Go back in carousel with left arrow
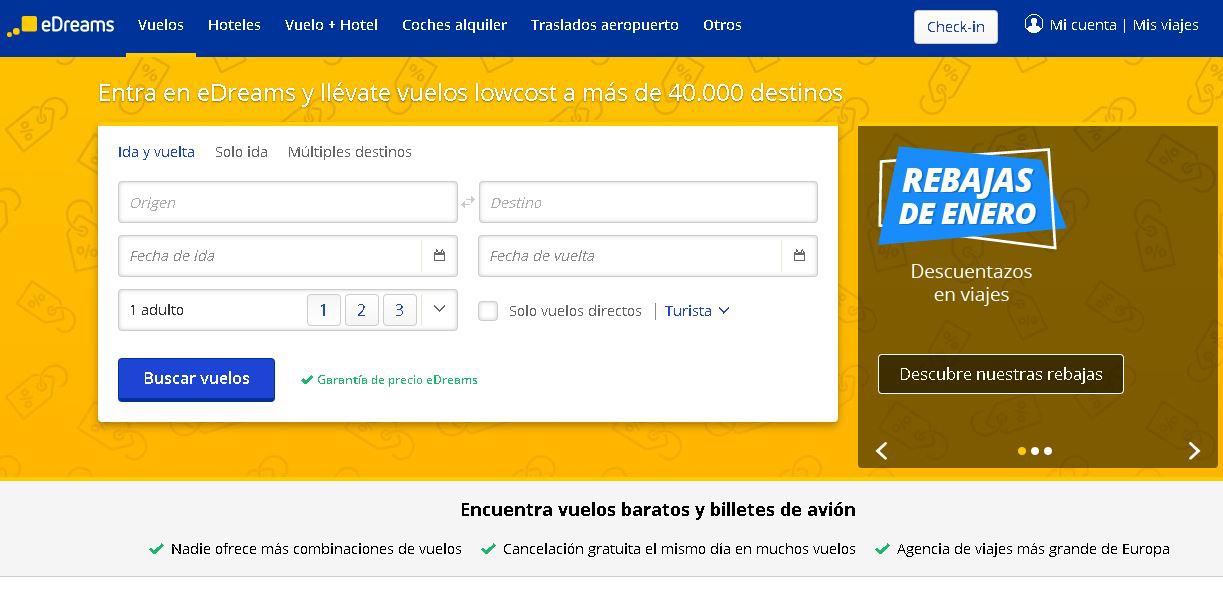This screenshot has width=1223, height=594. (x=881, y=451)
